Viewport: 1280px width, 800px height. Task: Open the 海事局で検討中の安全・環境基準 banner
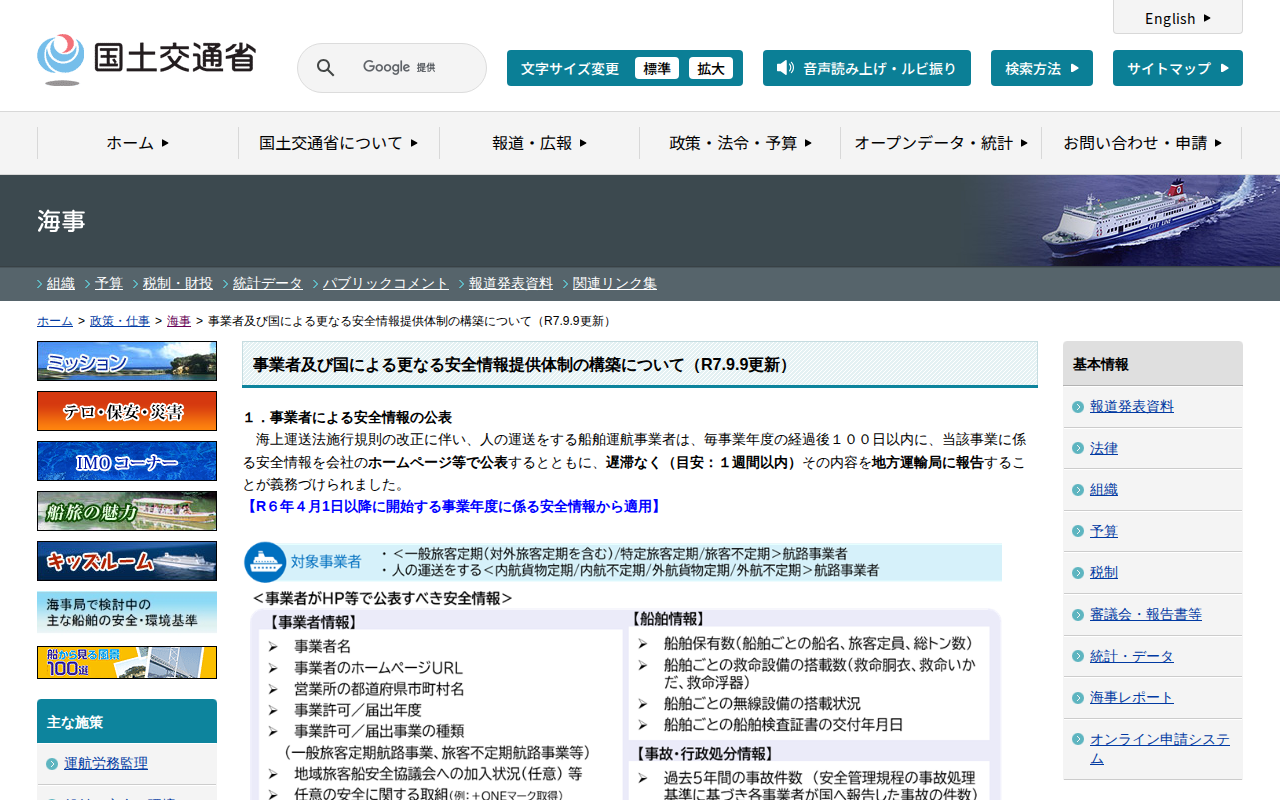click(127, 612)
